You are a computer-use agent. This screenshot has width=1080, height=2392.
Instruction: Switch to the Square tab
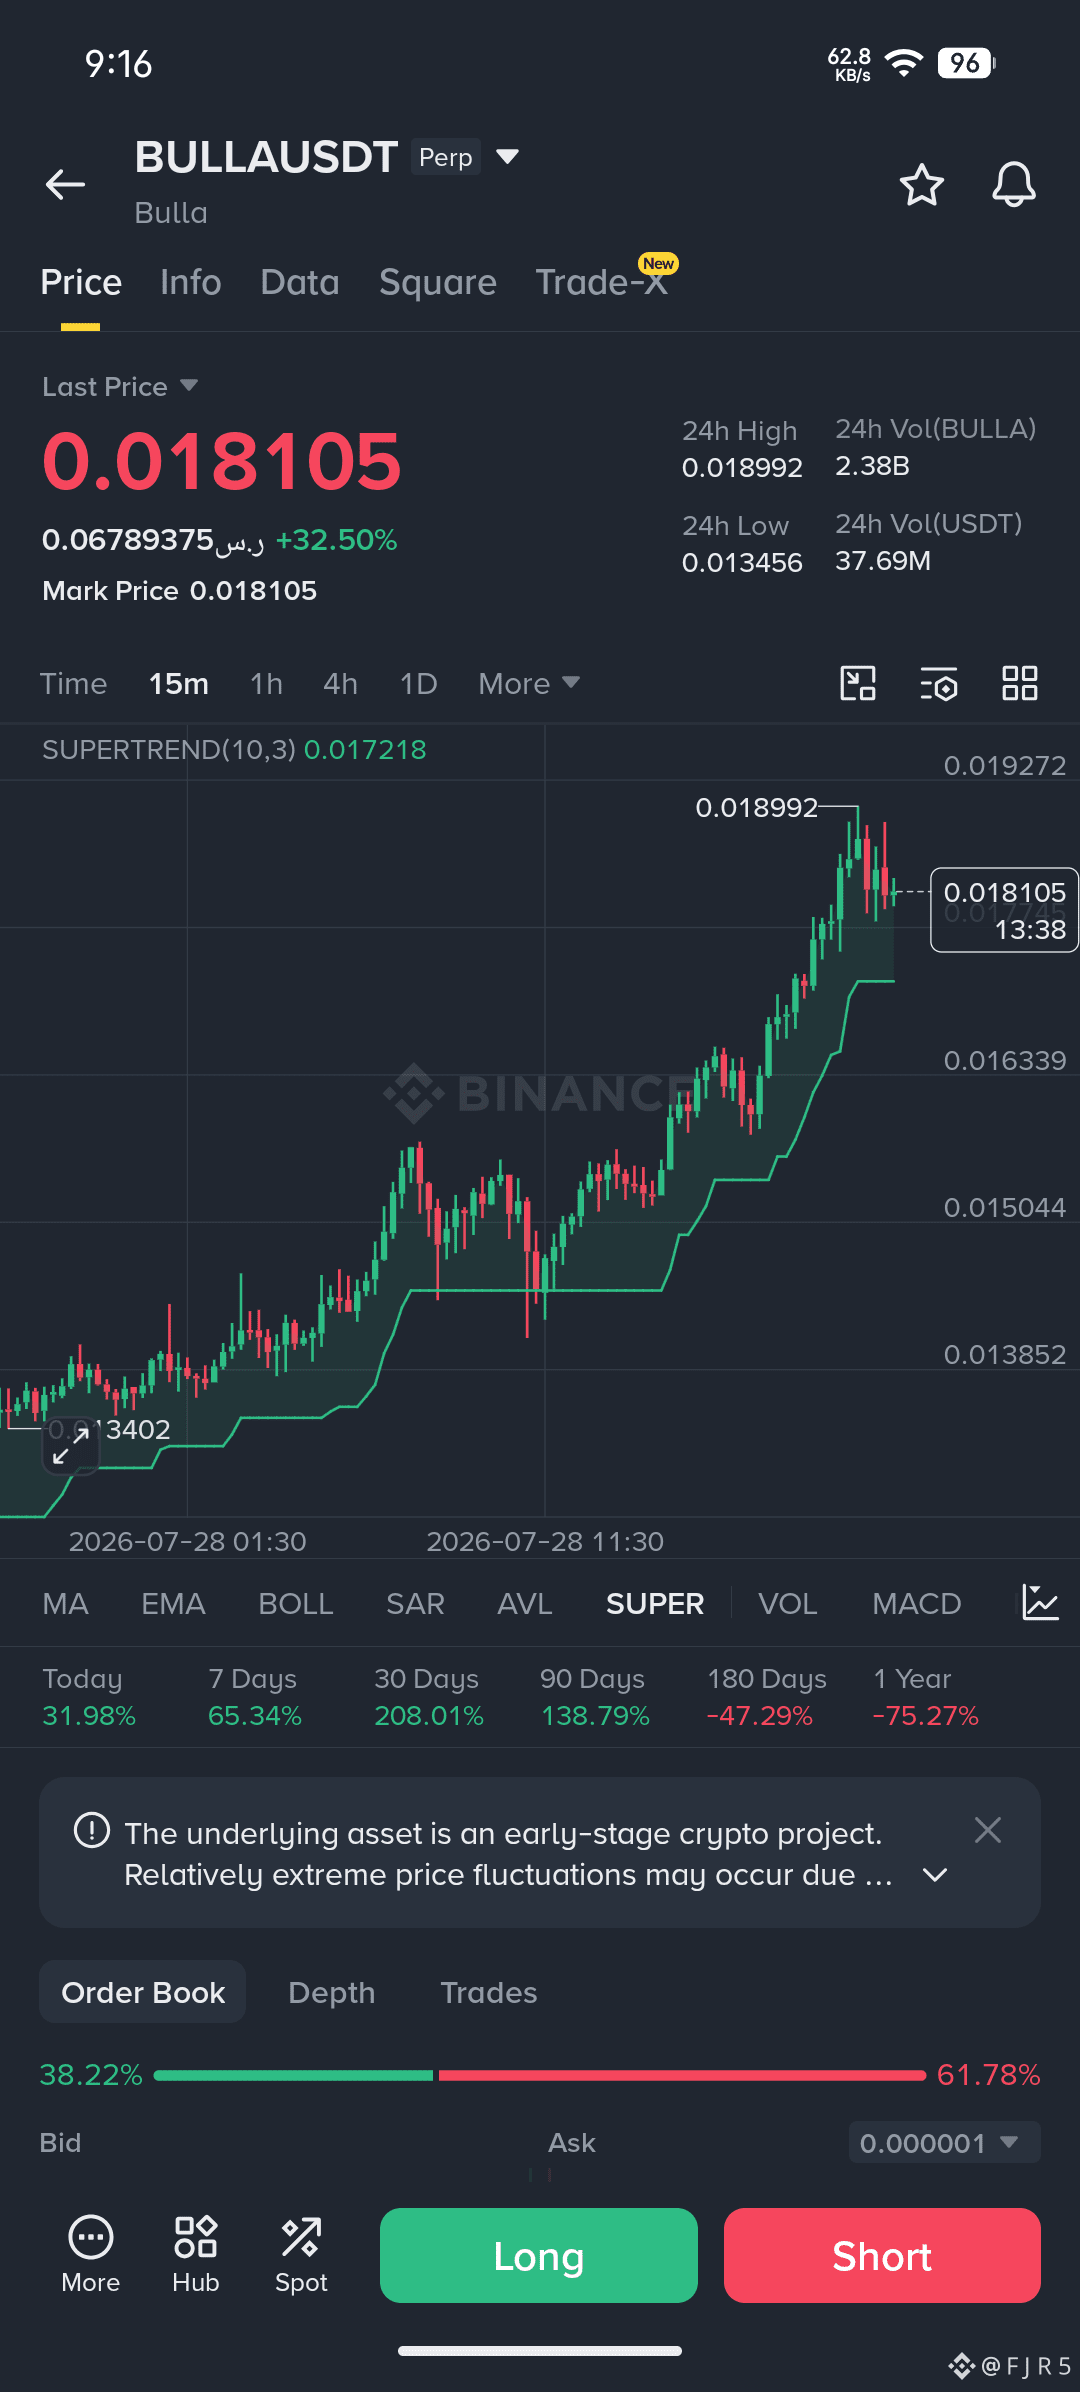pyautogui.click(x=438, y=283)
